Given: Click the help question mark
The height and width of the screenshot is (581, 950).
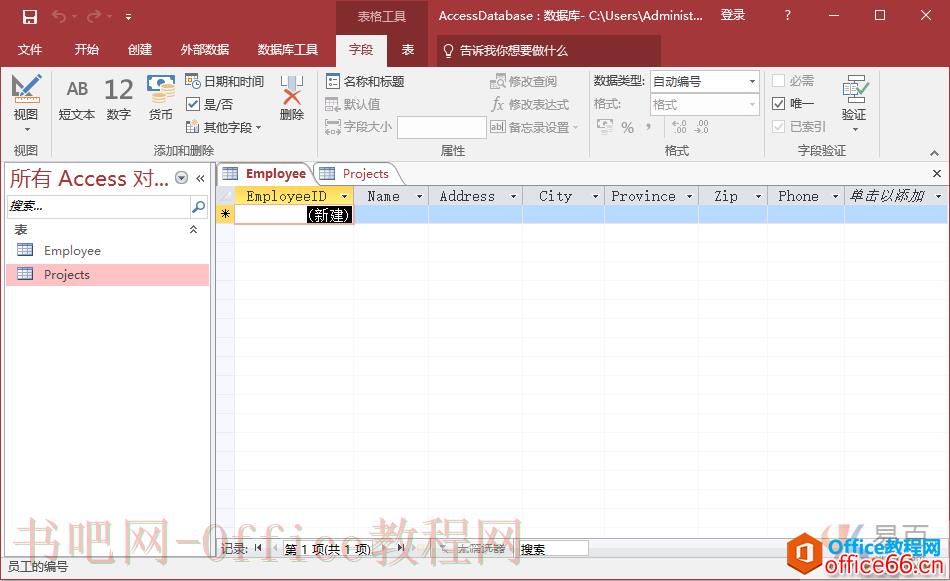Looking at the screenshot, I should point(788,16).
